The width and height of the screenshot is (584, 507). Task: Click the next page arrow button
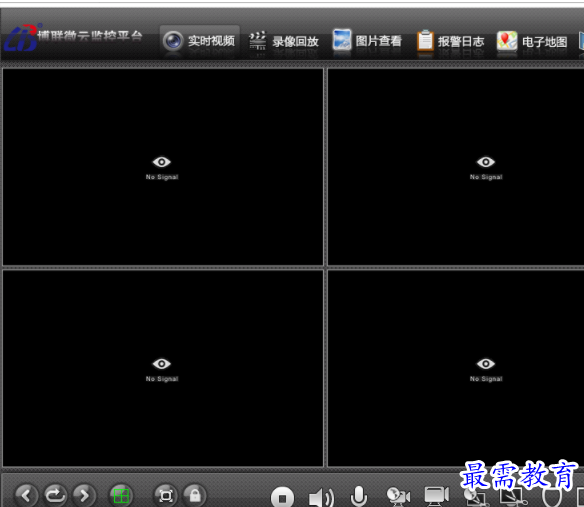[84, 495]
